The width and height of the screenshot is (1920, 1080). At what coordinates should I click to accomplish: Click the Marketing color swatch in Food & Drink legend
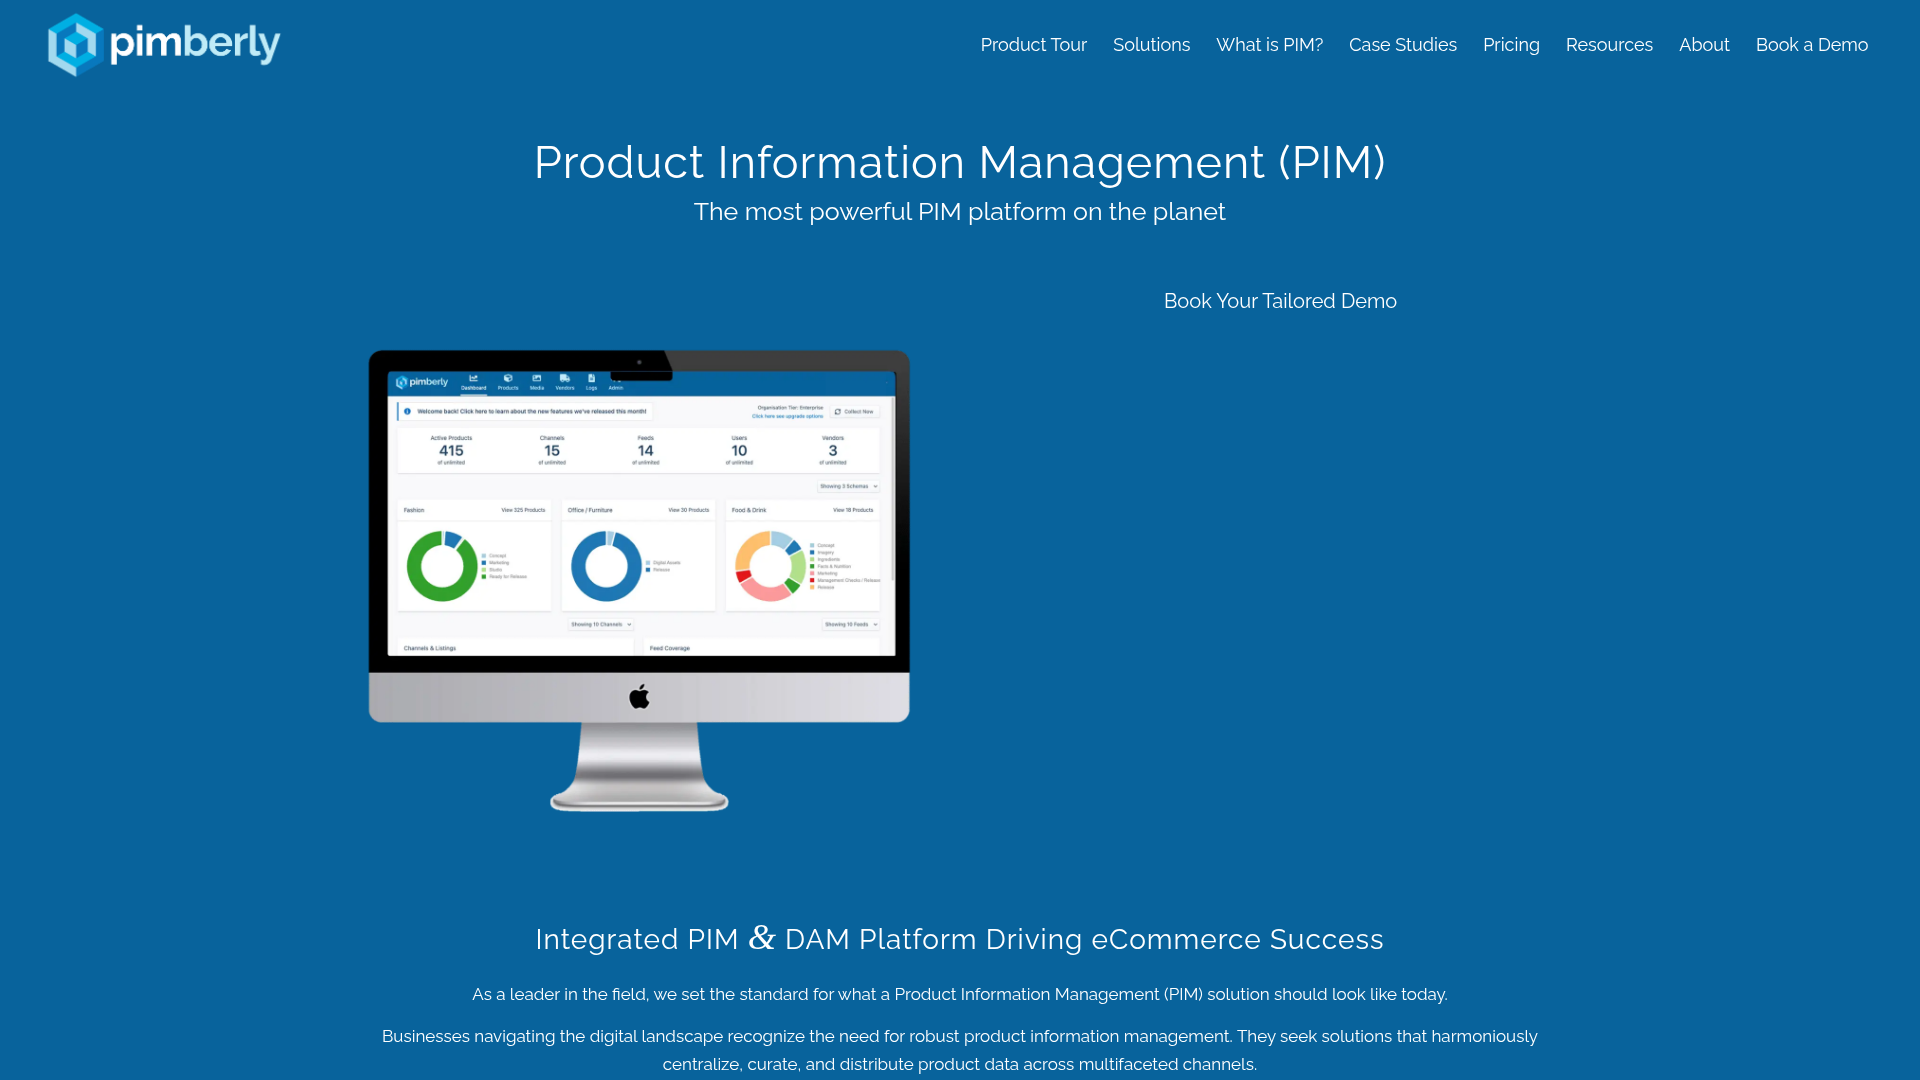coord(811,573)
